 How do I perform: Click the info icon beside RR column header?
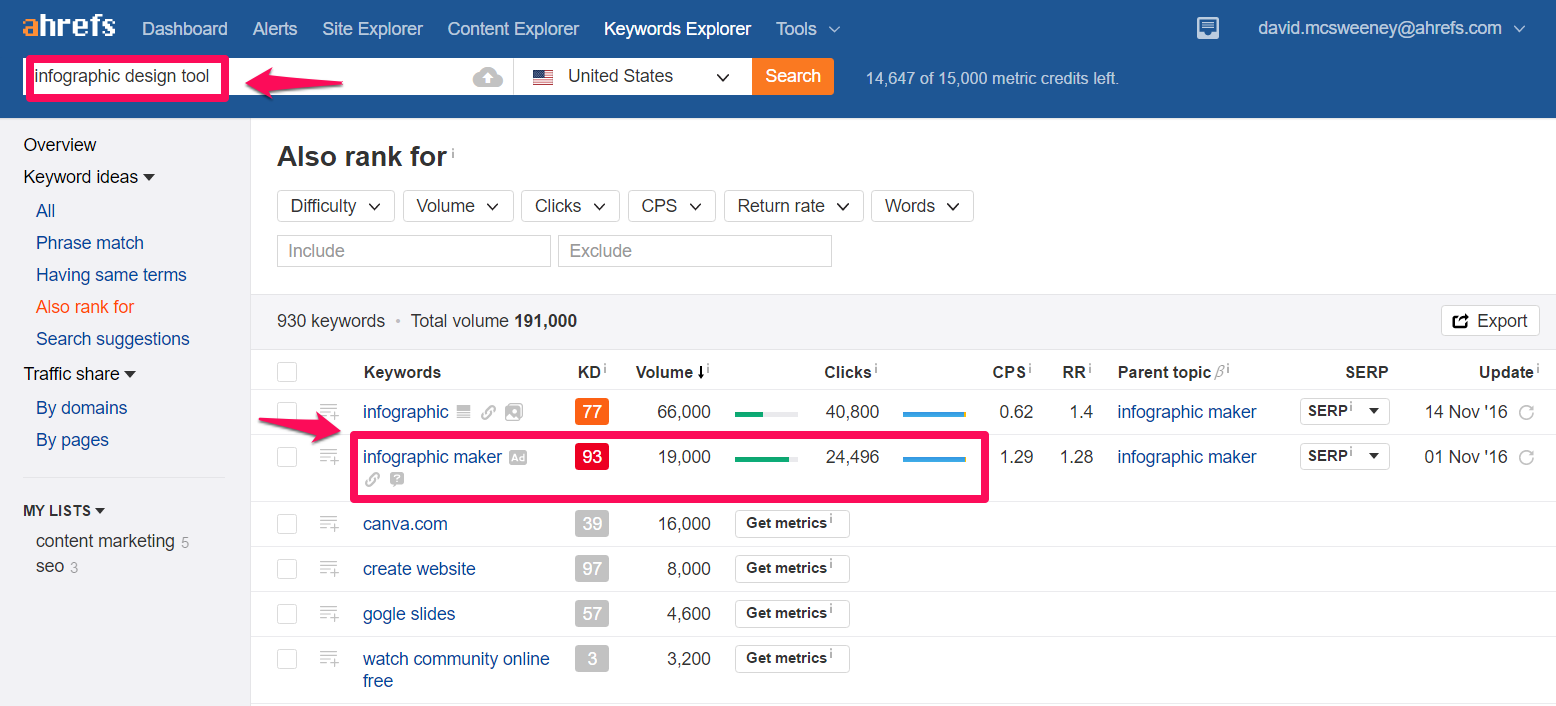click(1091, 369)
